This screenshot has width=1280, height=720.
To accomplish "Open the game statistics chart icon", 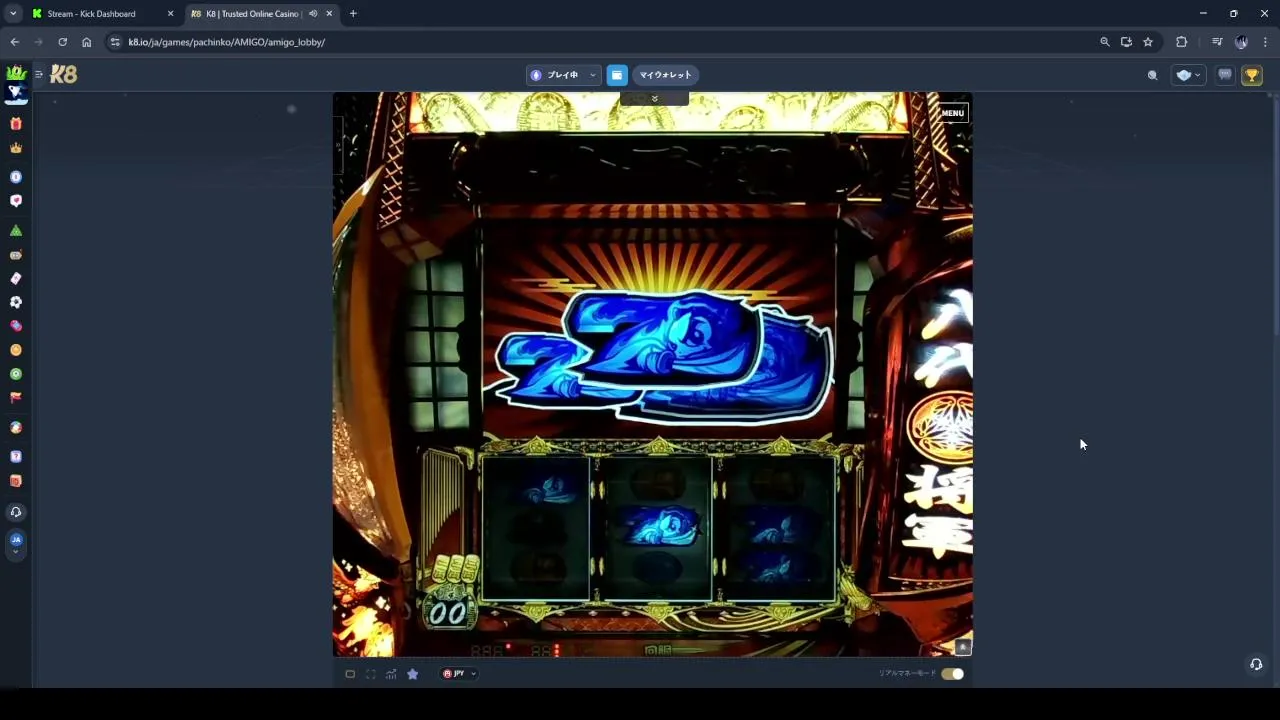I will (x=391, y=674).
